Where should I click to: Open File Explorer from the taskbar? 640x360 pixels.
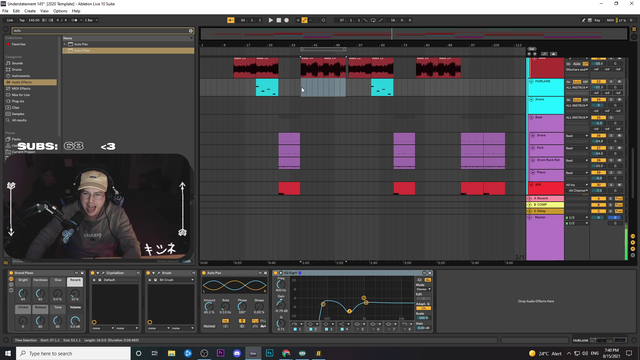pyautogui.click(x=171, y=353)
